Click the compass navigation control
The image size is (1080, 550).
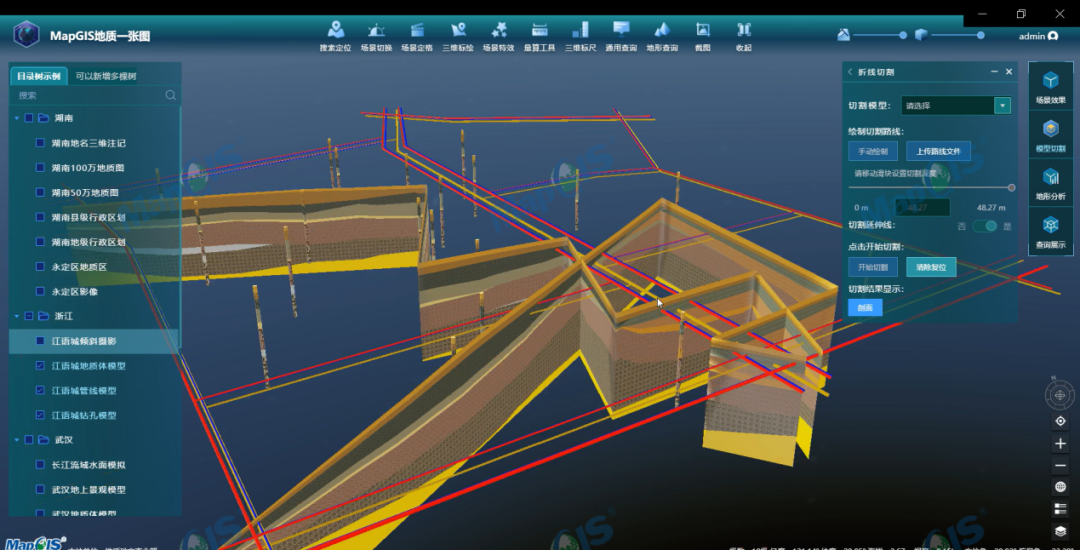[x=1060, y=395]
